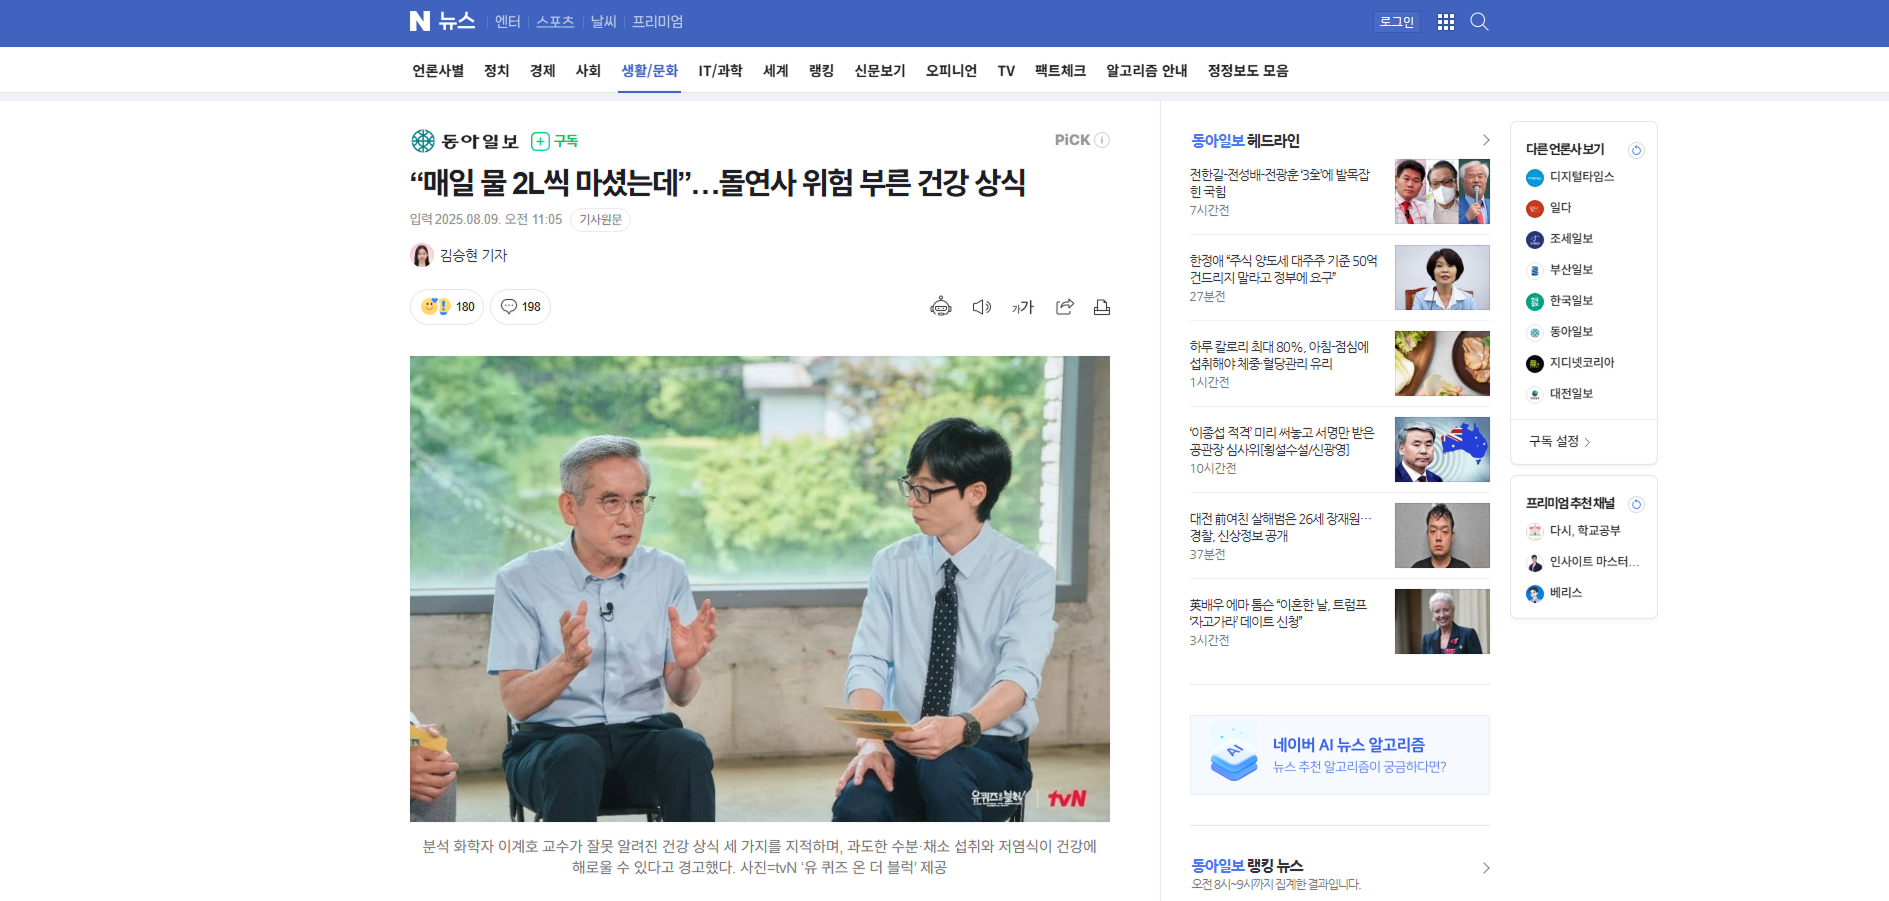Switch to the IT/과학 tab

[720, 71]
